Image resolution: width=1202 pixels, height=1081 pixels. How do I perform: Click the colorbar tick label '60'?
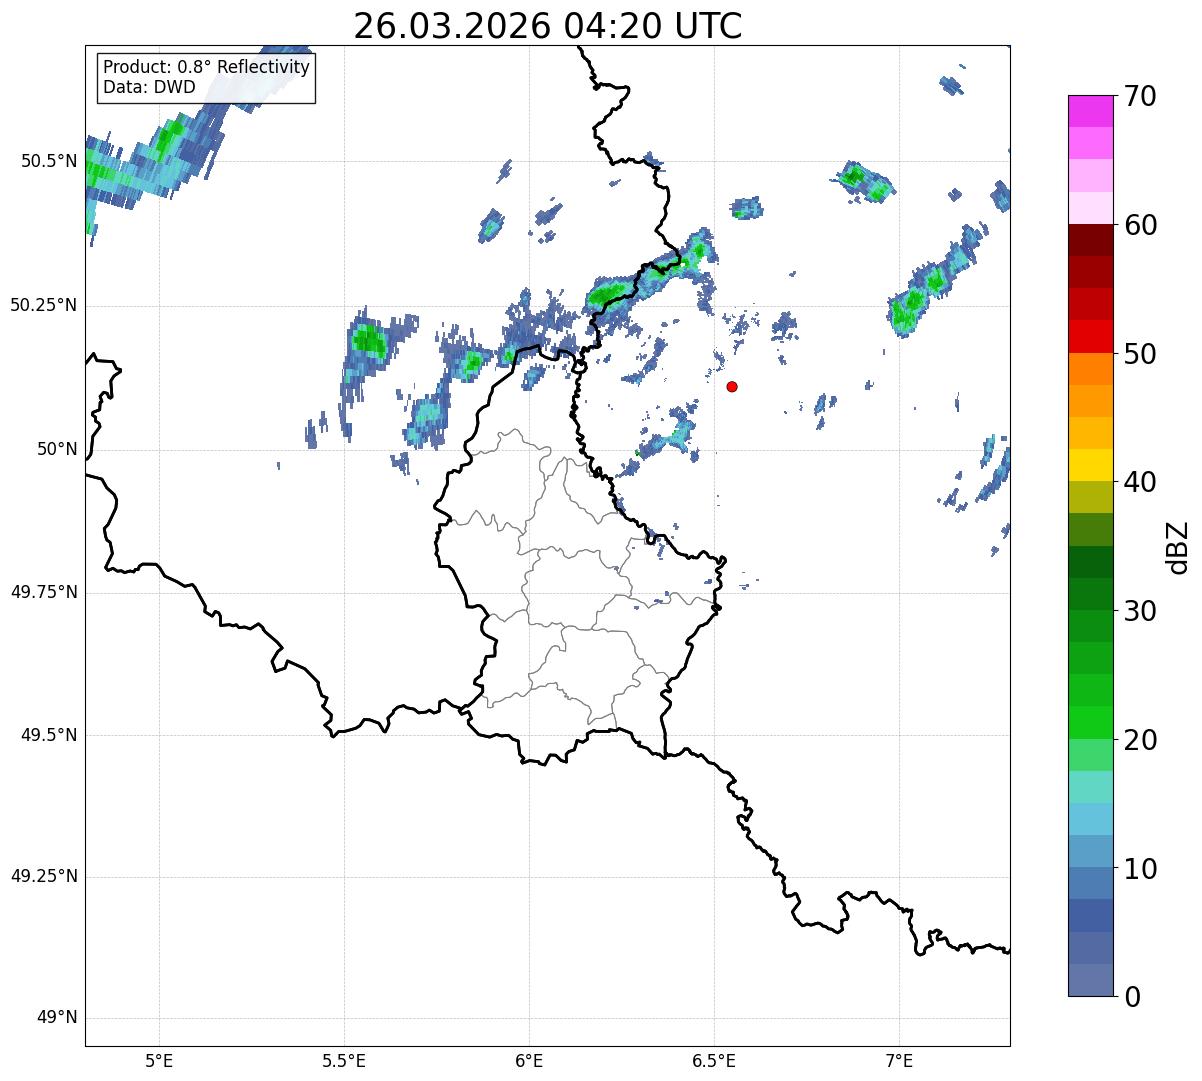[1139, 225]
